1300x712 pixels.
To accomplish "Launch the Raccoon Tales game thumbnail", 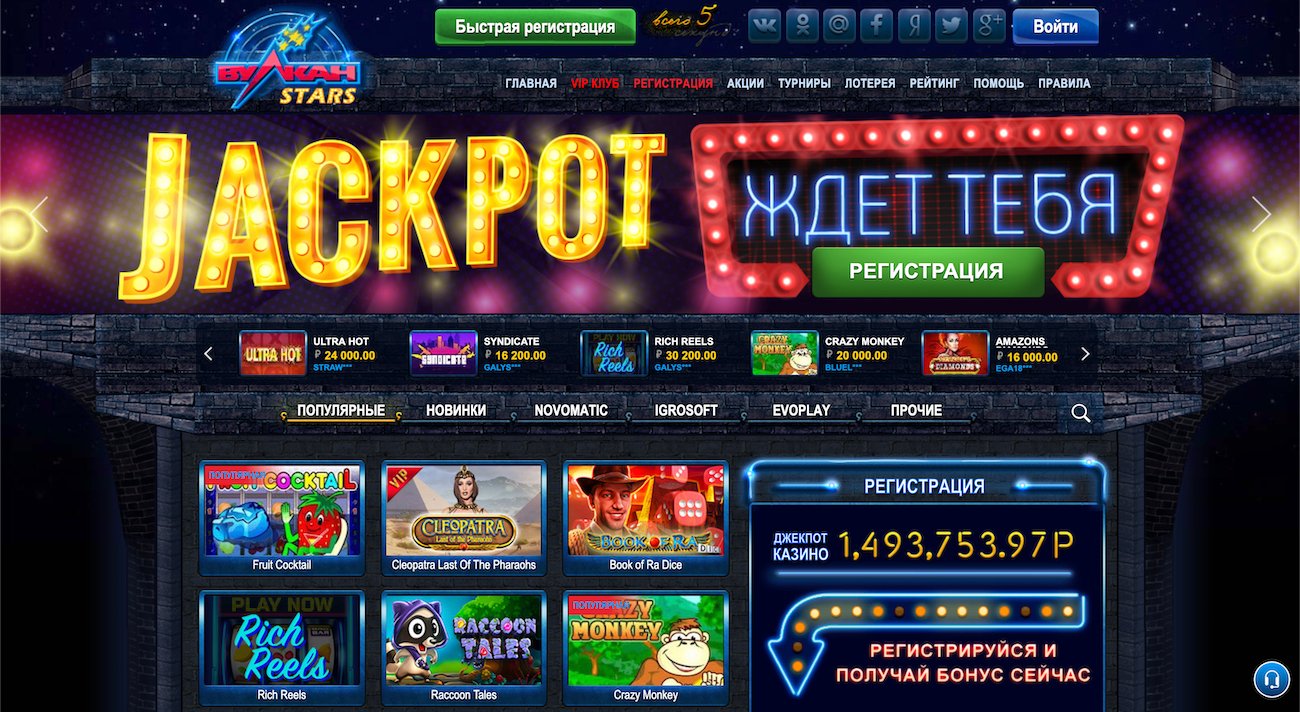I will pyautogui.click(x=464, y=648).
